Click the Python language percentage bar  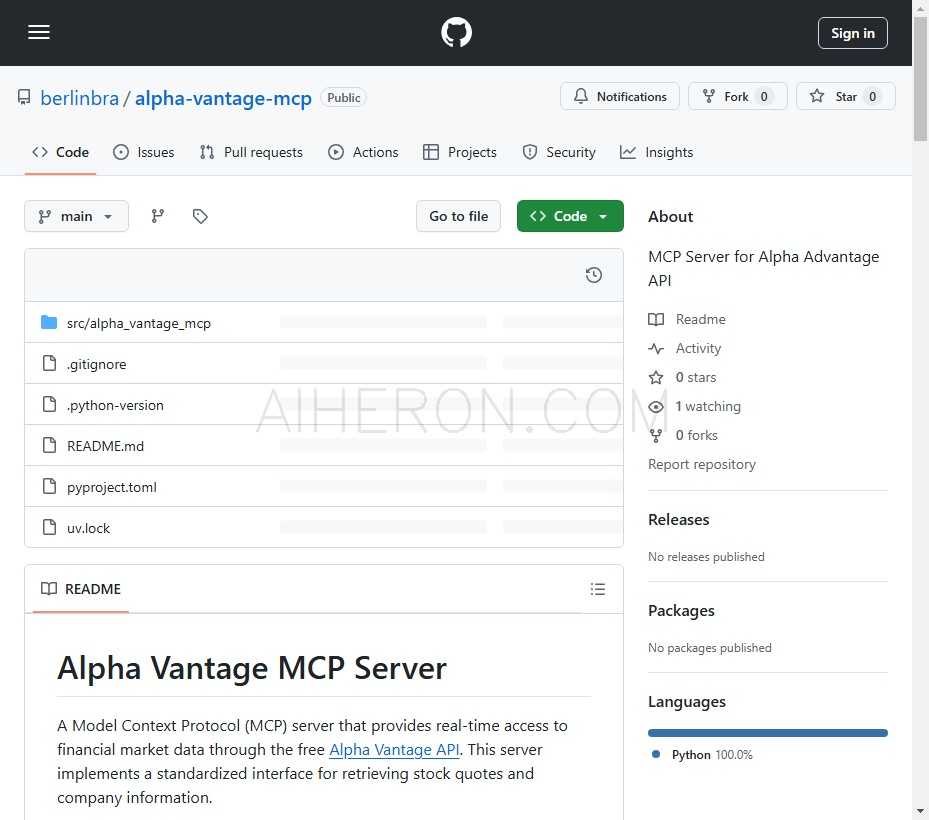(x=767, y=732)
